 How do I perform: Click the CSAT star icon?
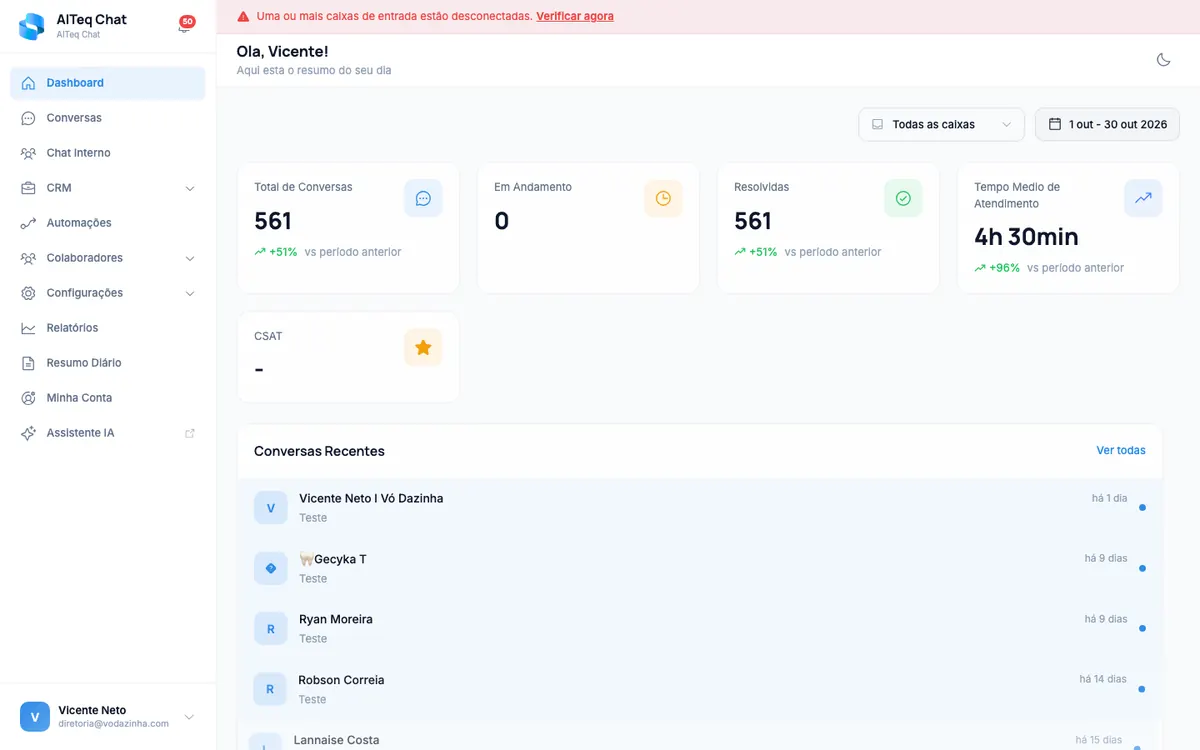423,347
